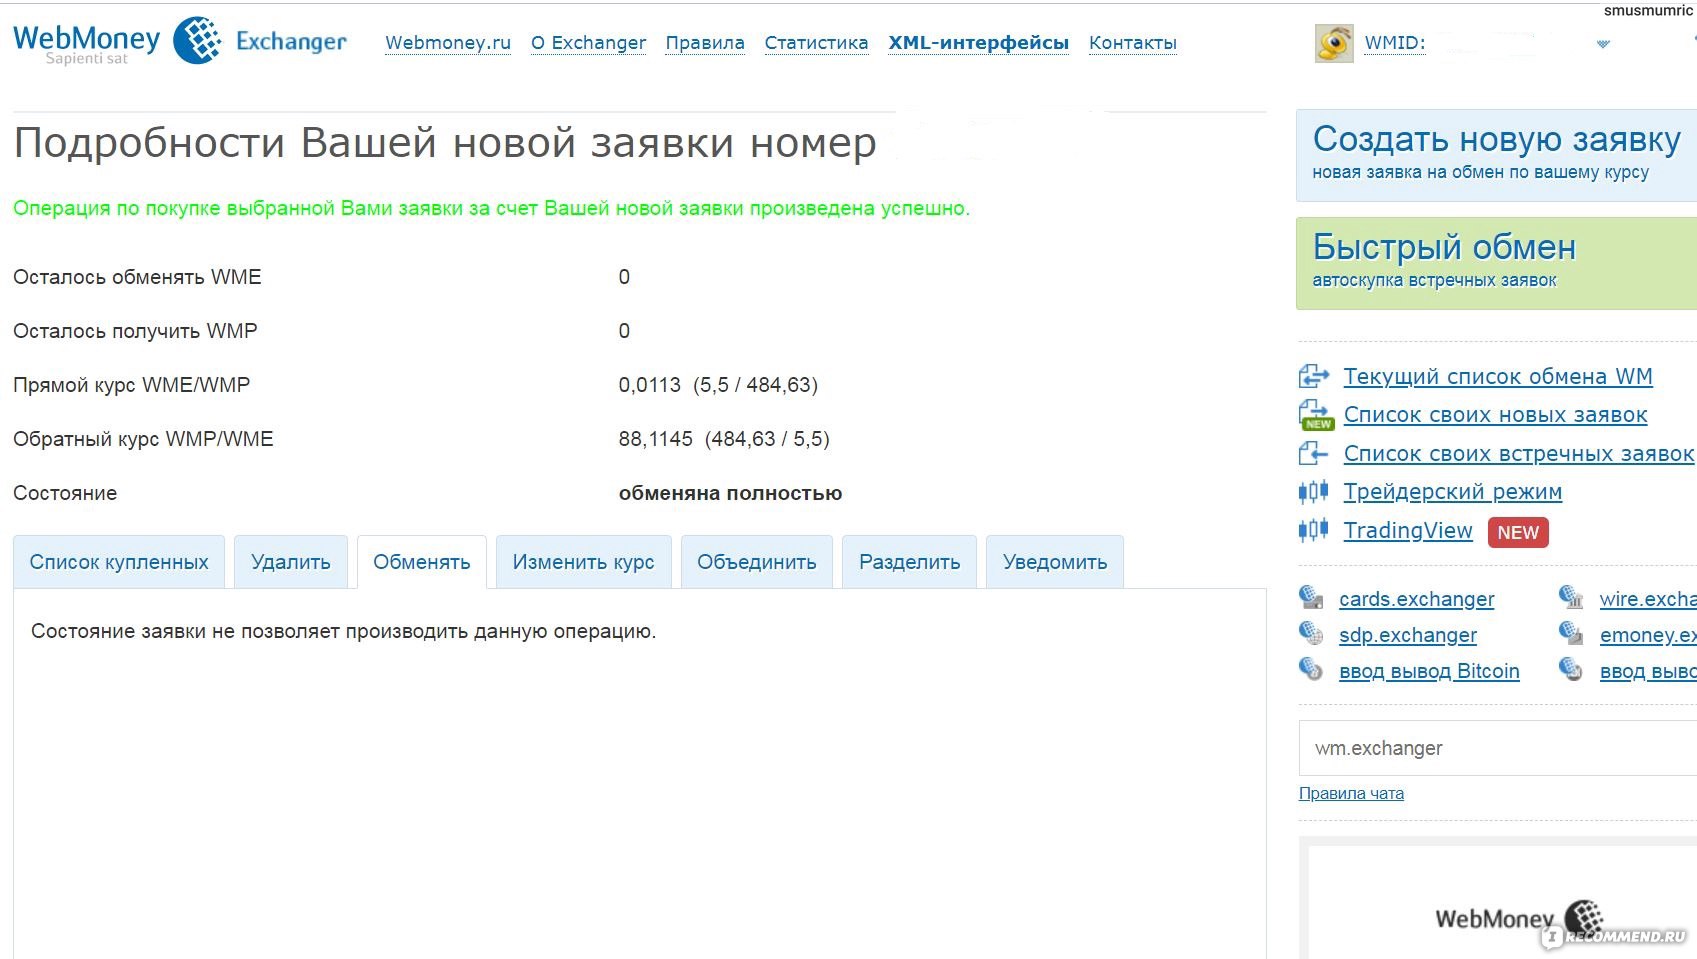Follow the wire.exchanger link
Screen dimensions: 1697x959
pos(1648,599)
